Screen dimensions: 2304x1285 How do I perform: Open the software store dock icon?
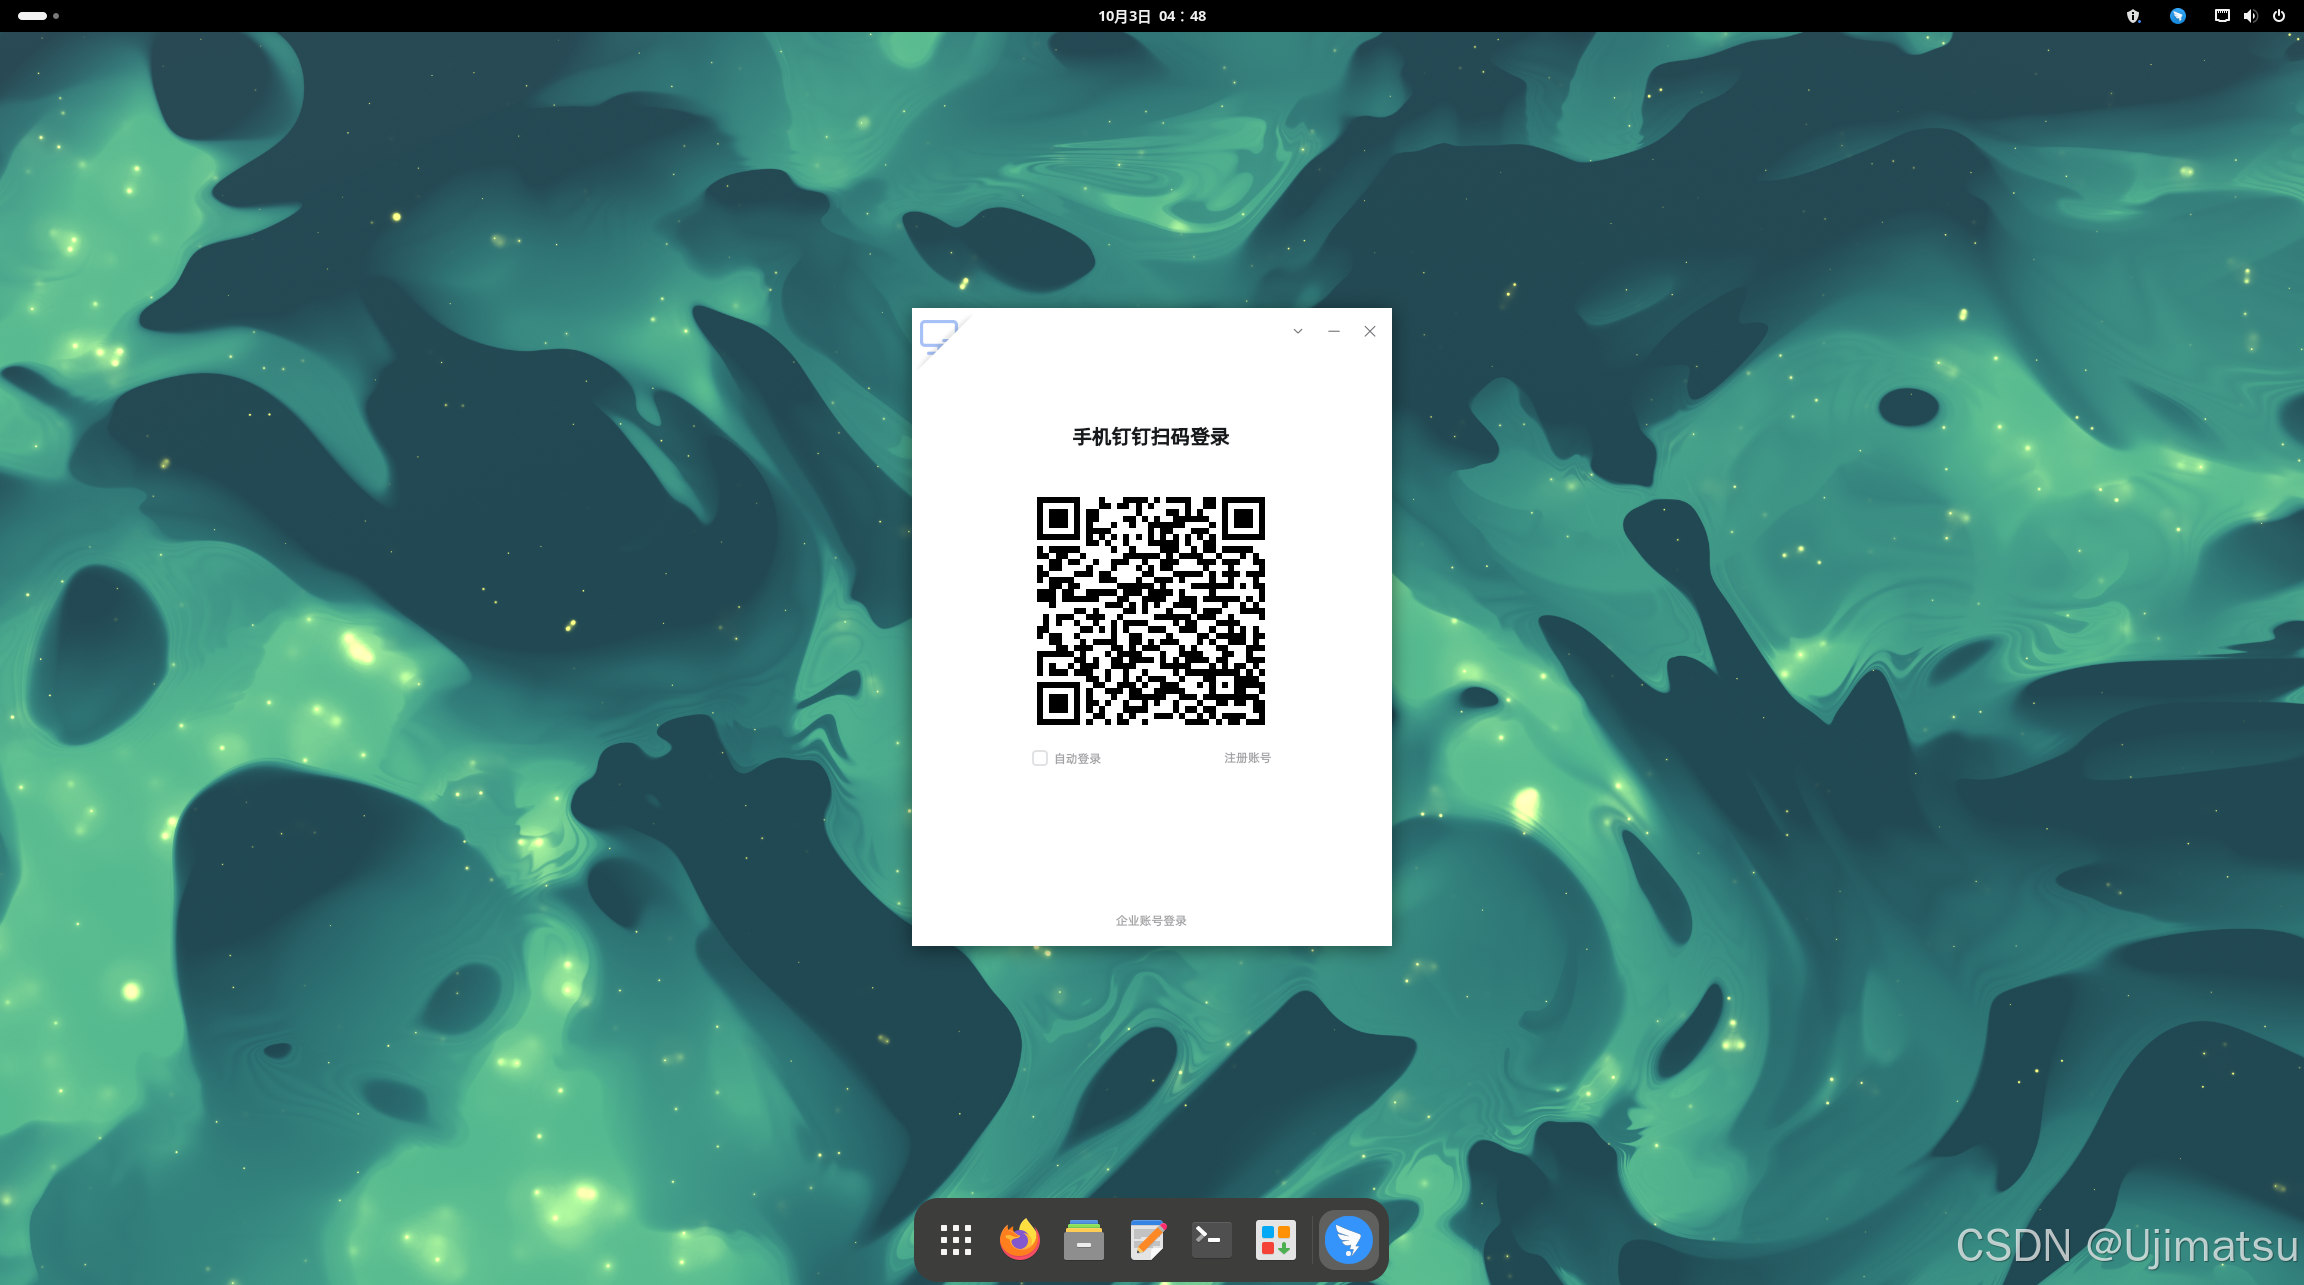1275,1240
